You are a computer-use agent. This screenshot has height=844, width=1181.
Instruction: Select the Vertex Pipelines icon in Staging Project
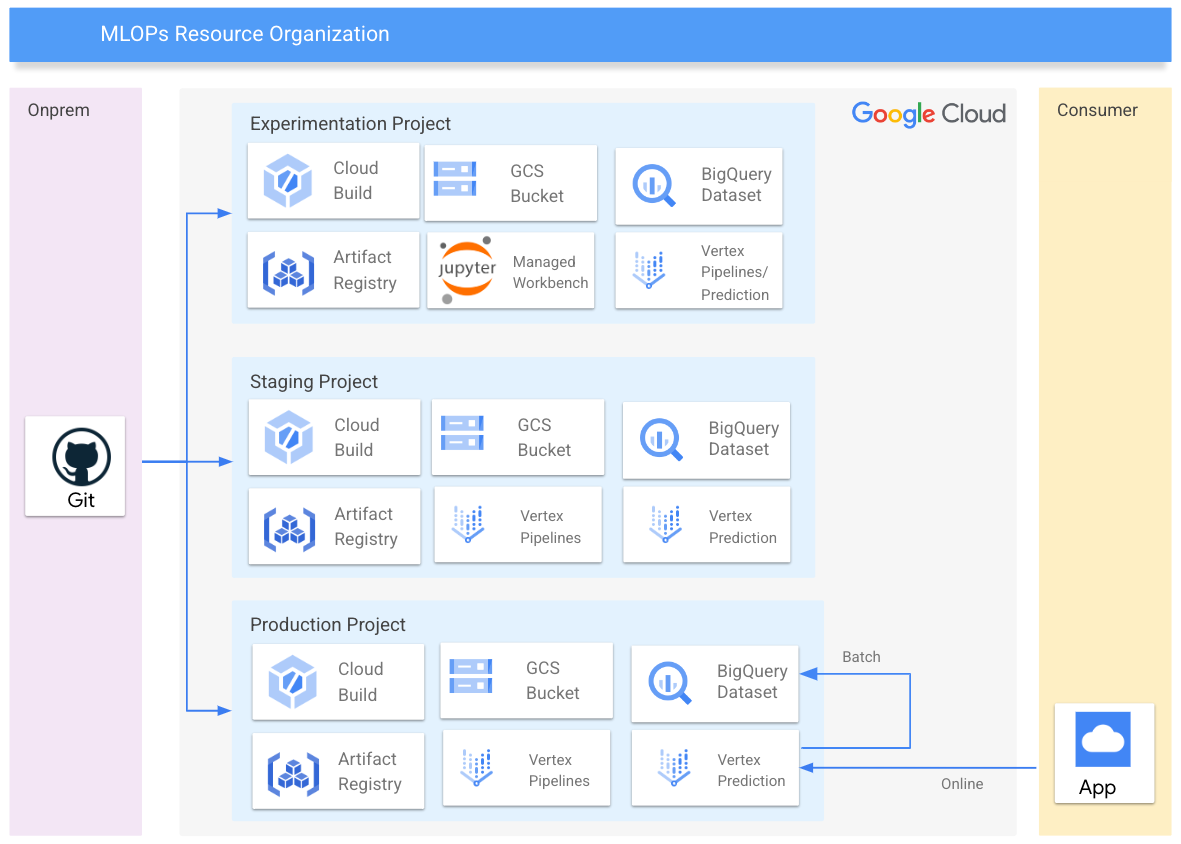pyautogui.click(x=469, y=524)
